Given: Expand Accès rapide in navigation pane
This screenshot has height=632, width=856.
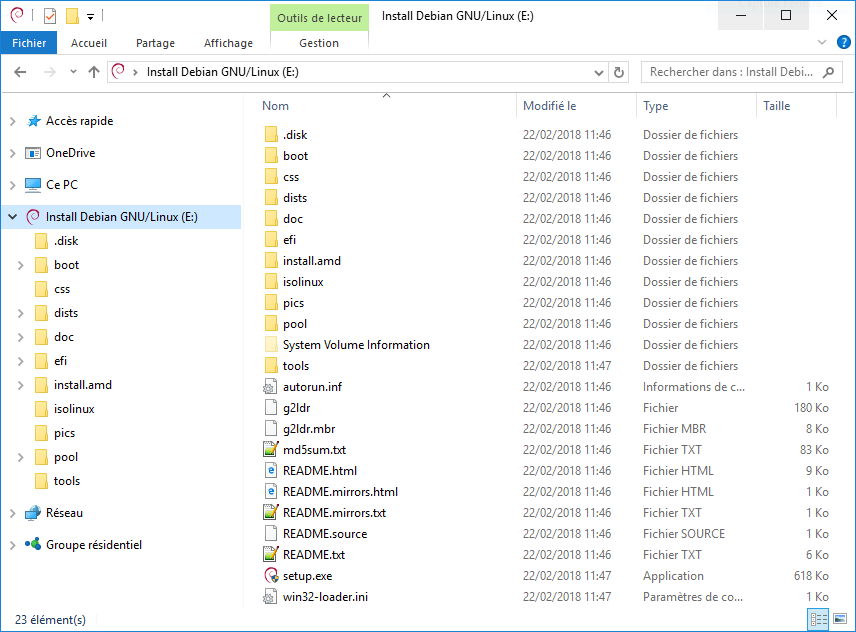Looking at the screenshot, I should [13, 121].
